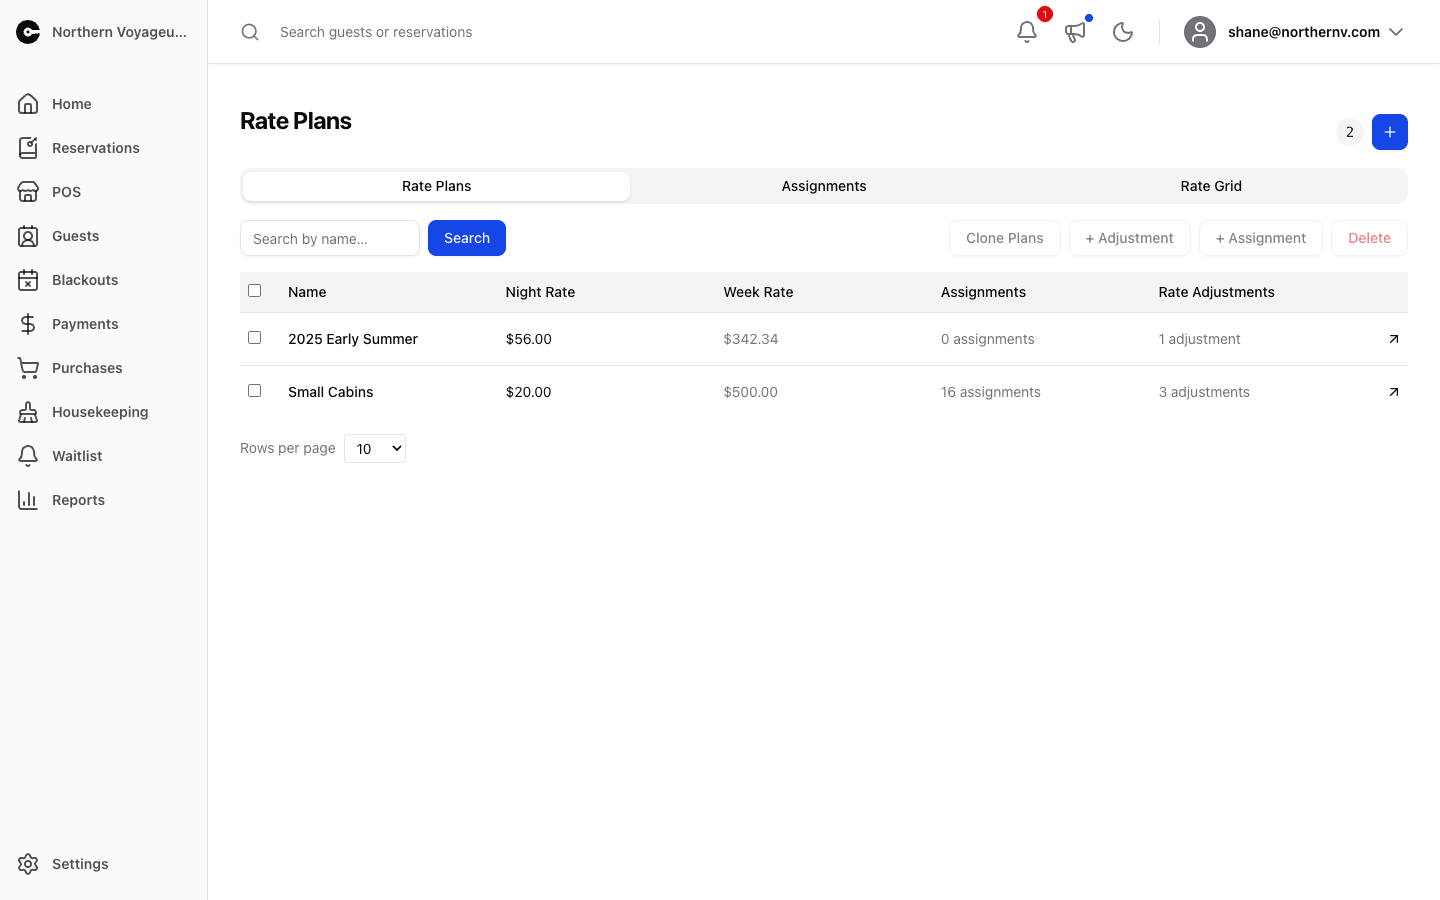Open the rows per page dropdown
Image resolution: width=1440 pixels, height=900 pixels.
[x=375, y=449]
